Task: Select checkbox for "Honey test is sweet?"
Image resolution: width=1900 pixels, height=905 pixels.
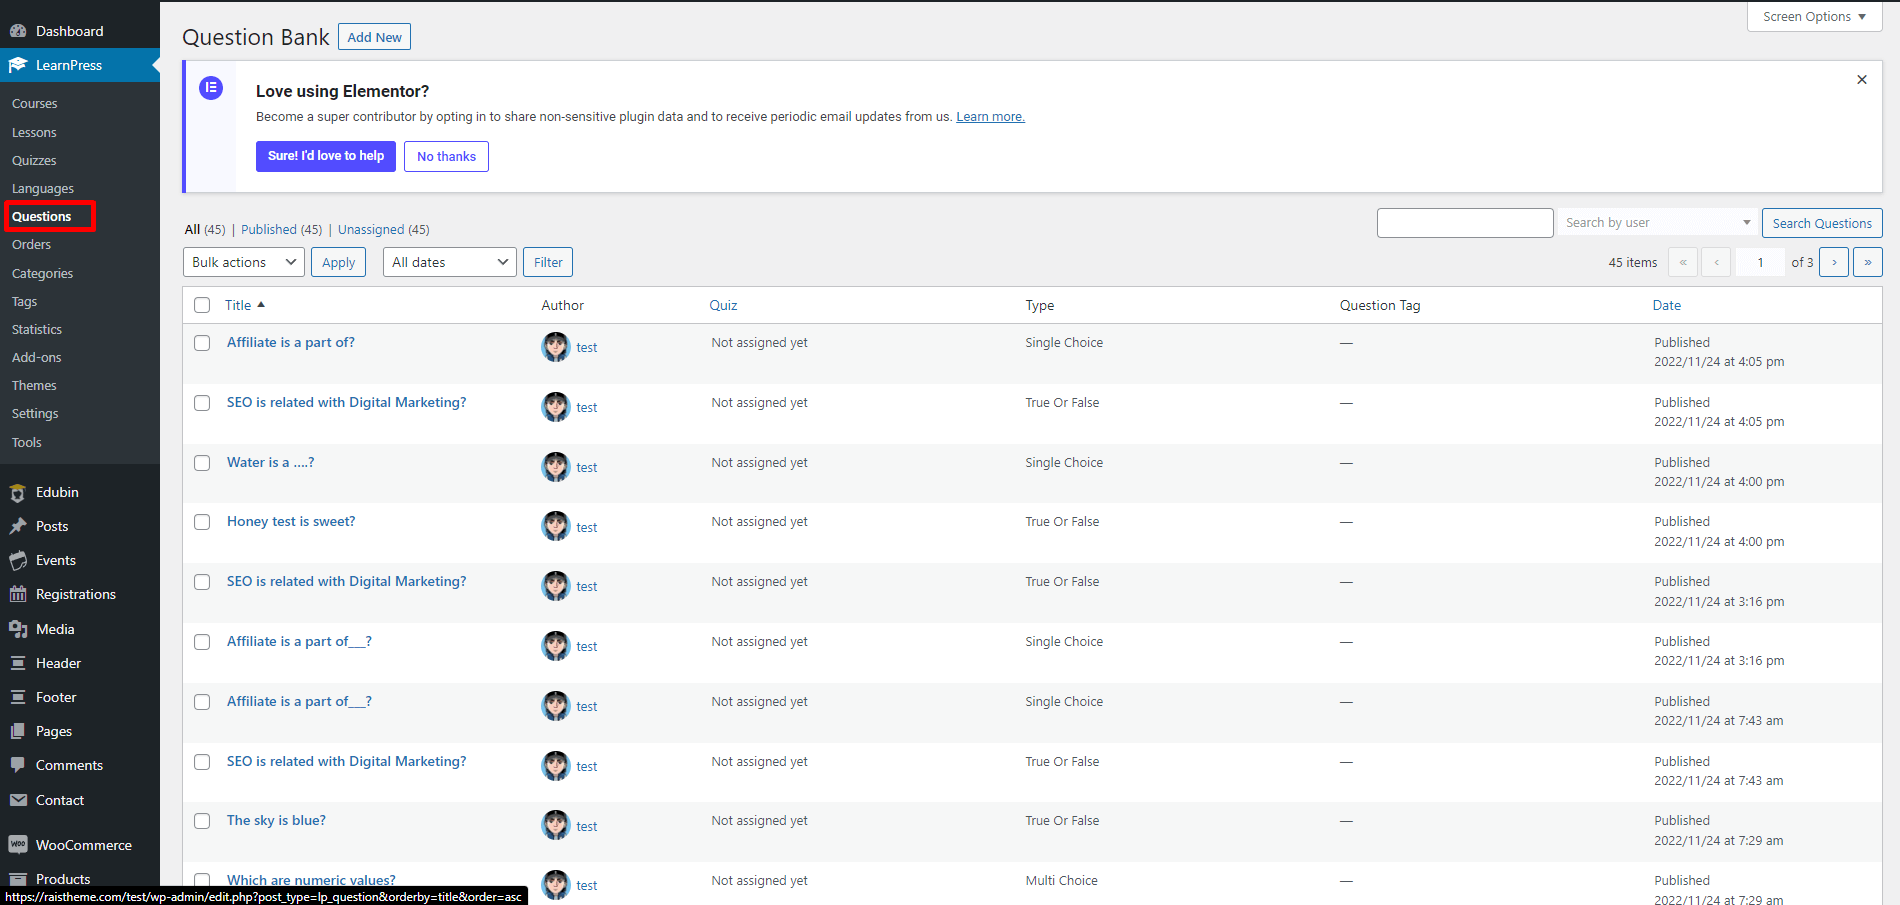Action: pos(202,522)
